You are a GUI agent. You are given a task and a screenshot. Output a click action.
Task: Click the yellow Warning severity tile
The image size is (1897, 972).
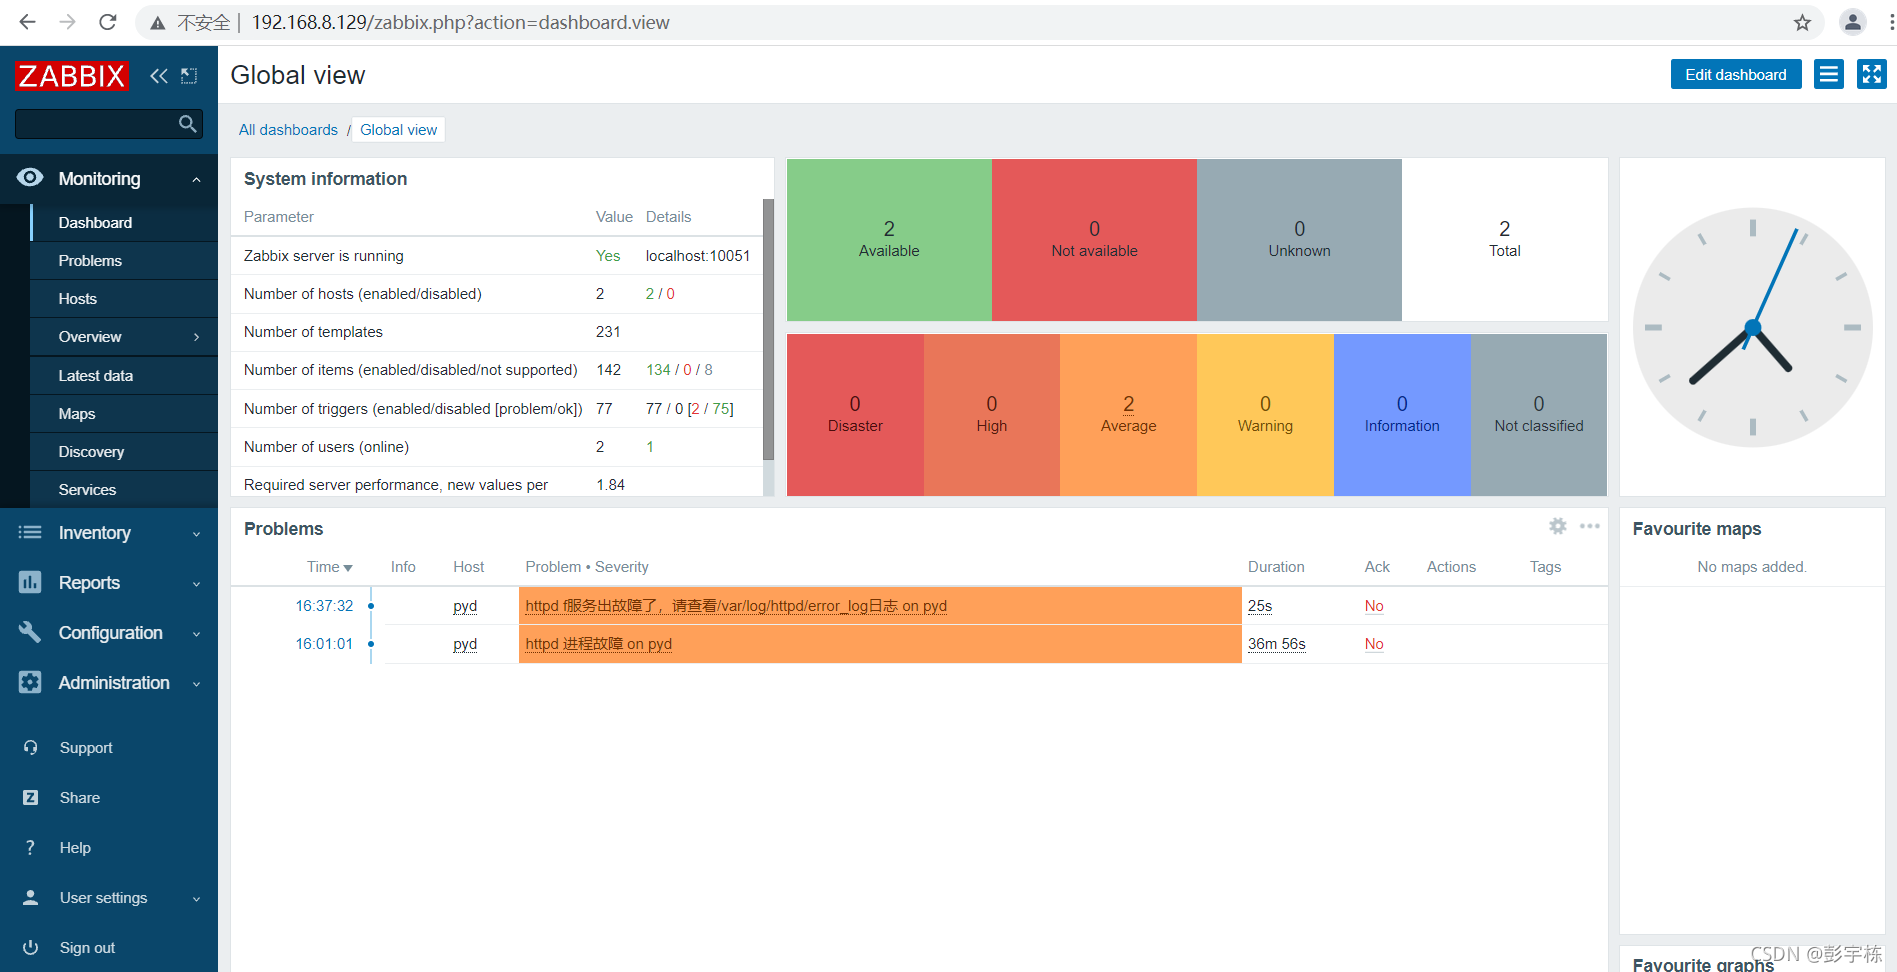pyautogui.click(x=1265, y=415)
